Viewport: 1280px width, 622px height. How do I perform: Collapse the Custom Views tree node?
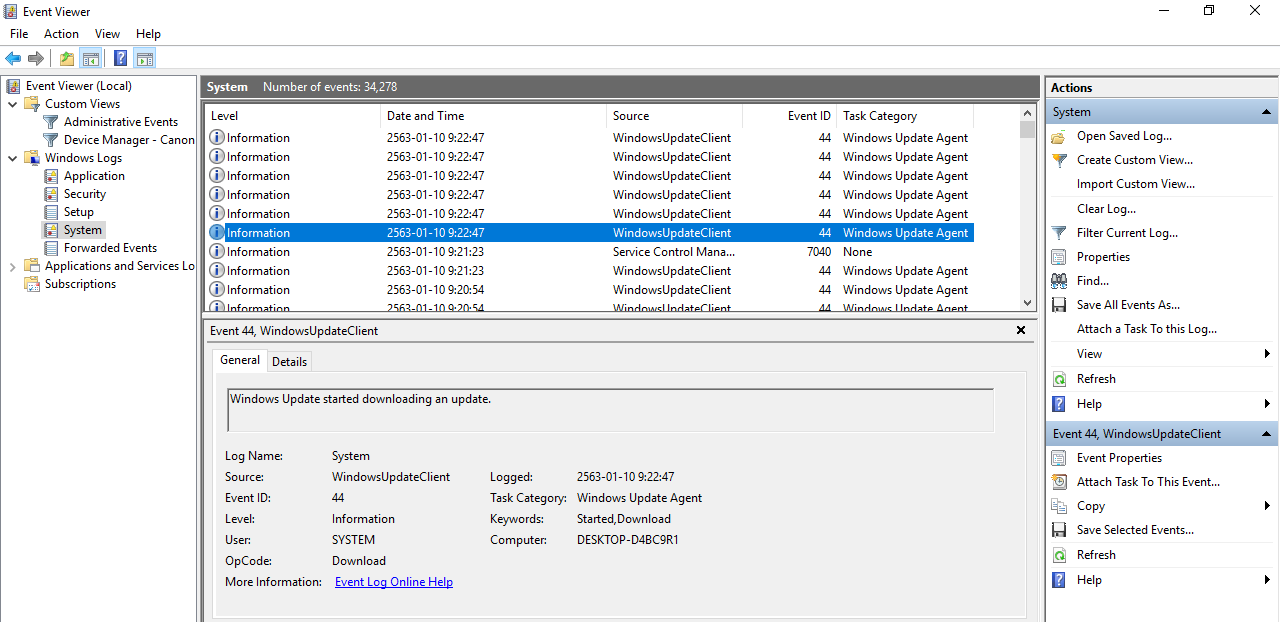pyautogui.click(x=13, y=104)
